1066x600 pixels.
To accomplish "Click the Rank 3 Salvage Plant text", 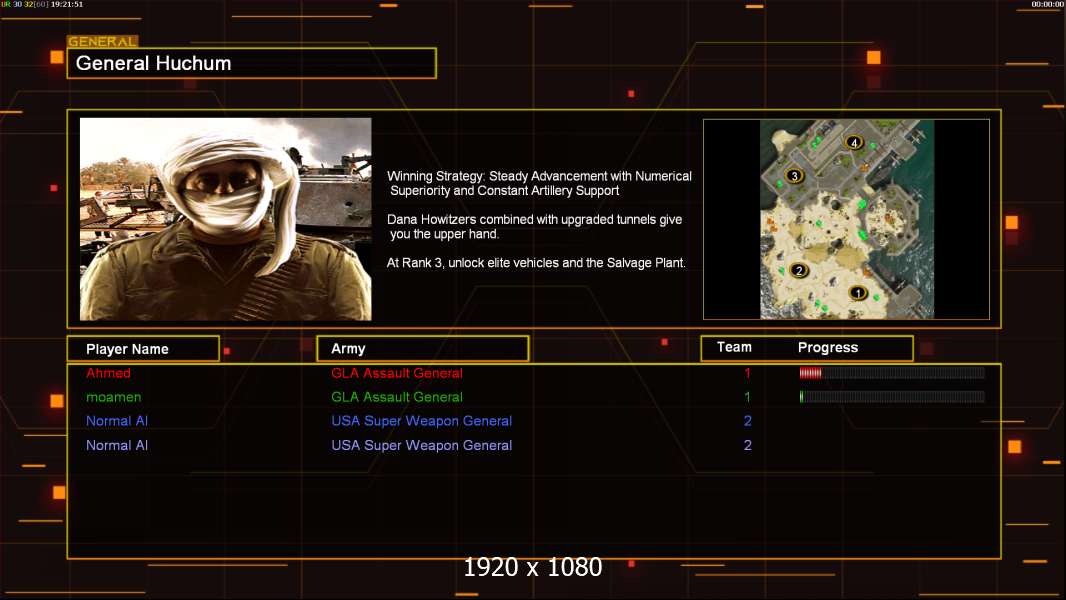I will pos(536,263).
